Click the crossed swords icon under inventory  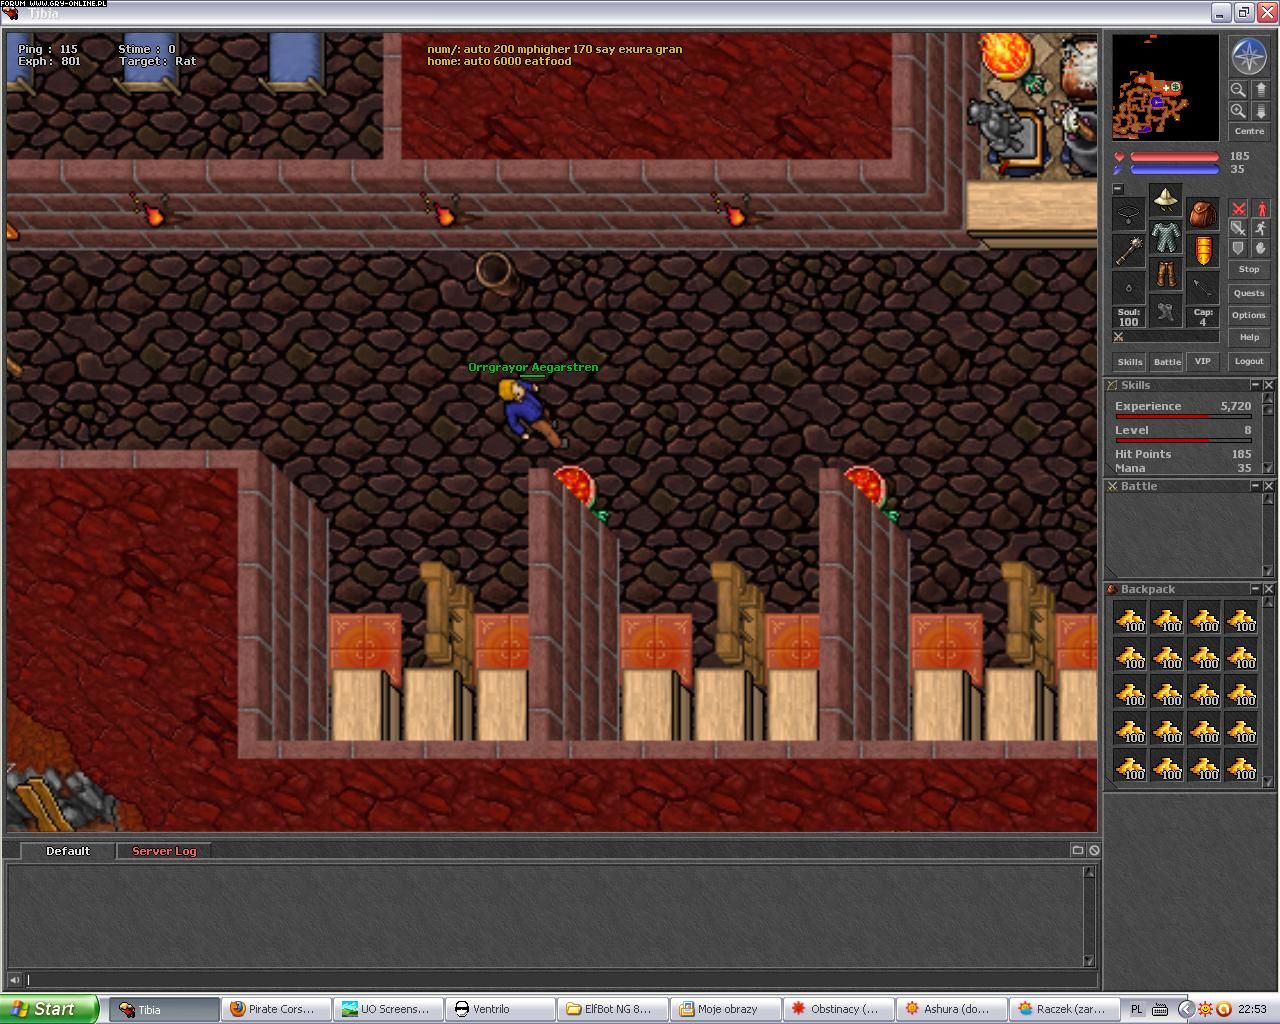(1118, 337)
